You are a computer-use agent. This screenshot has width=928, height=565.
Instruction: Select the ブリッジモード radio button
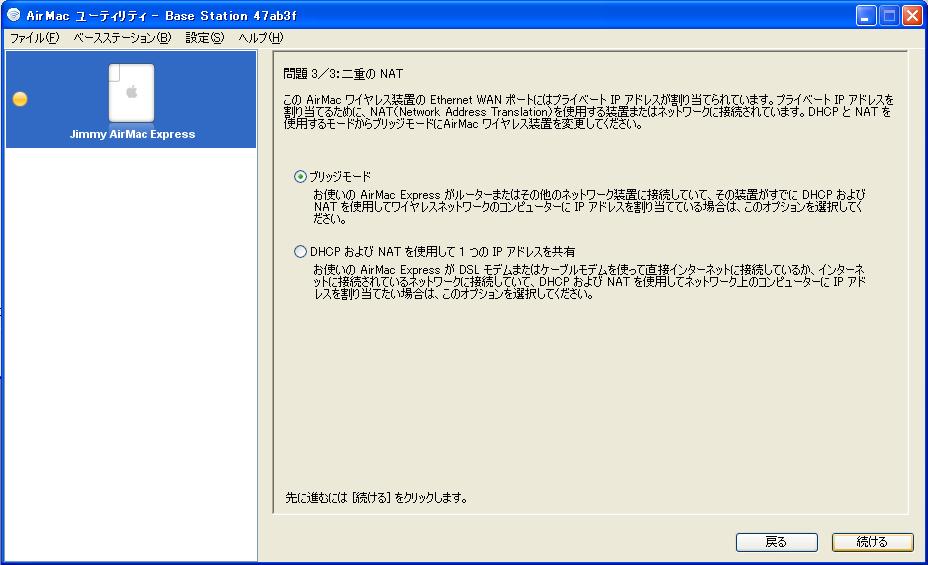301,176
